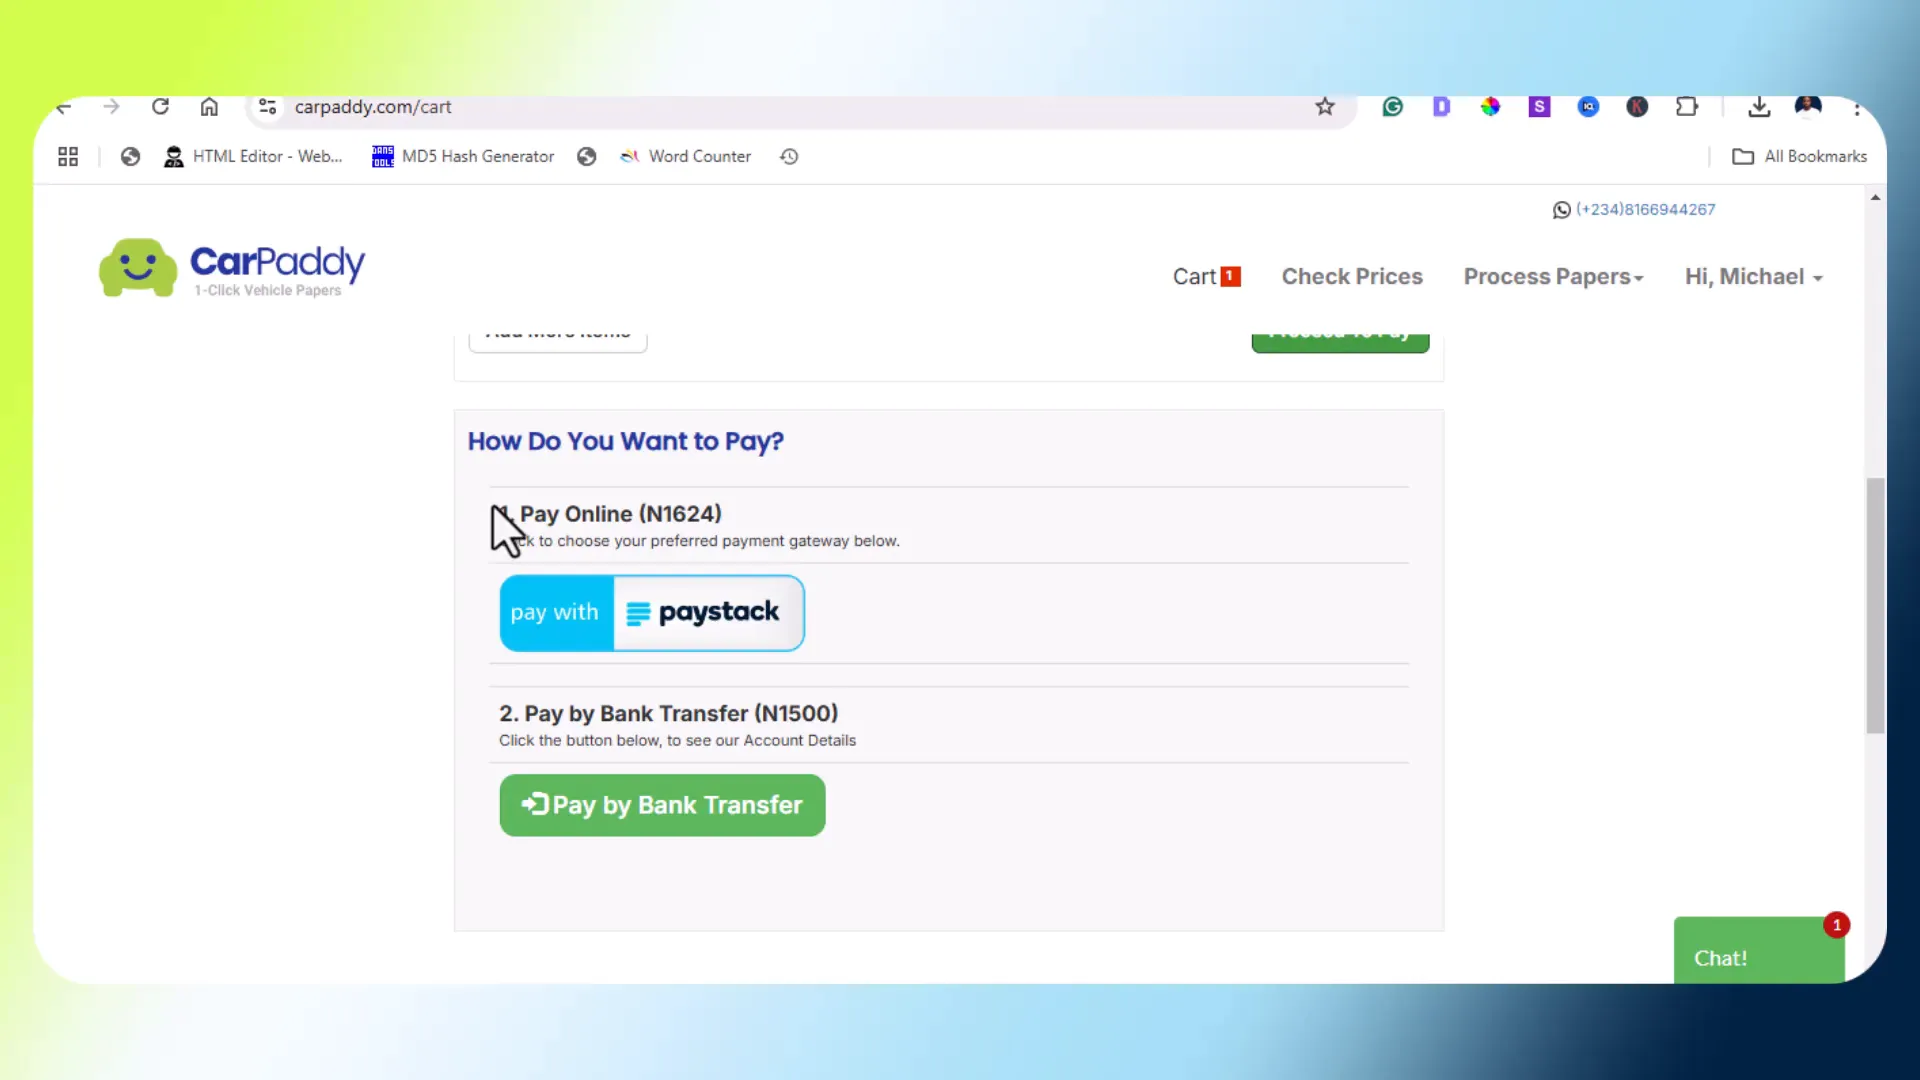Click the pay with Paystack button
The image size is (1920, 1080).
point(652,613)
